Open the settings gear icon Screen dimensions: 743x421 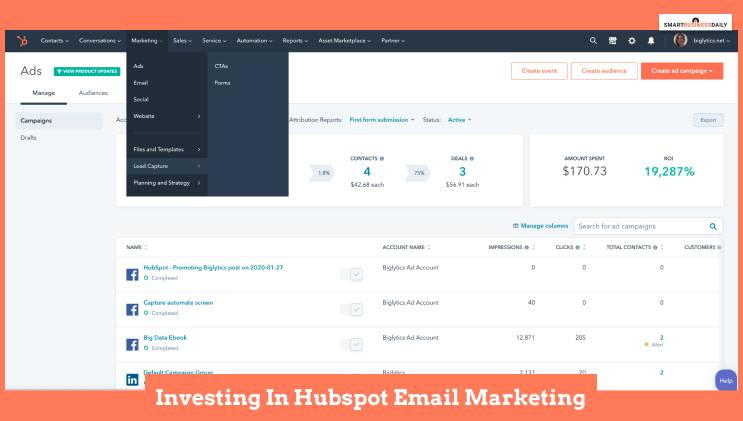[632, 41]
